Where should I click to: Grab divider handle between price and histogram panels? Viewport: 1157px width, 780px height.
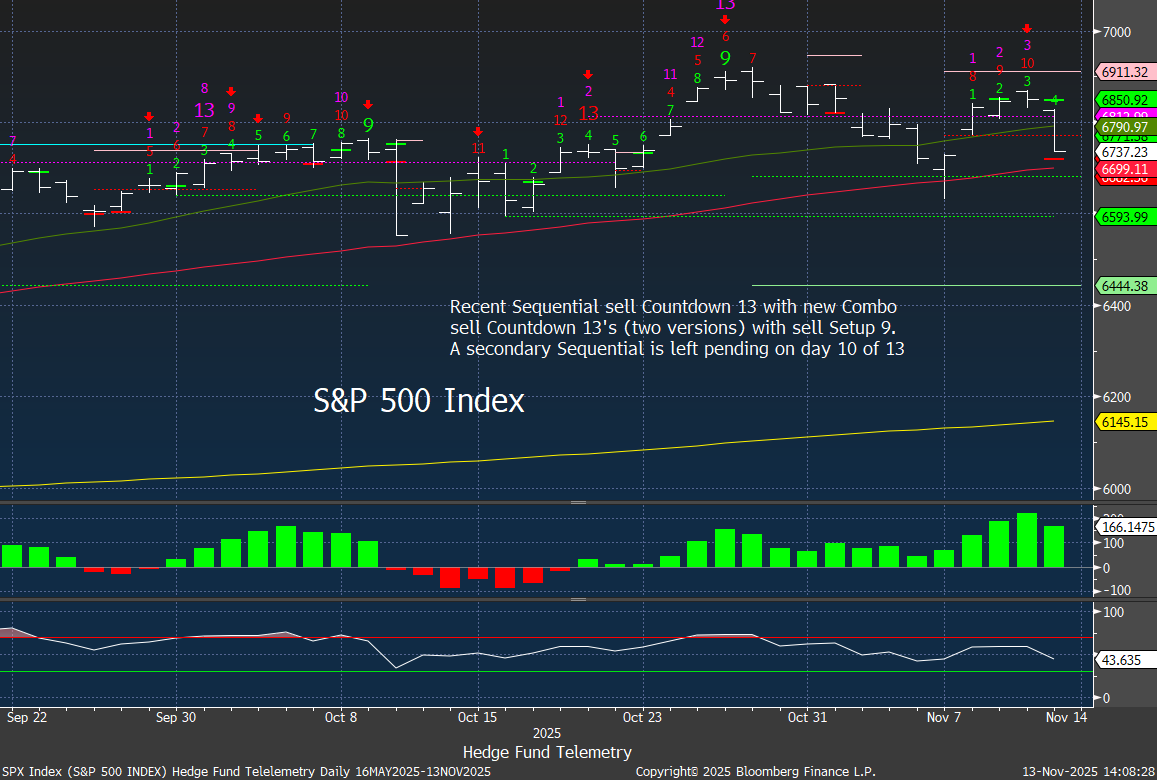578,503
